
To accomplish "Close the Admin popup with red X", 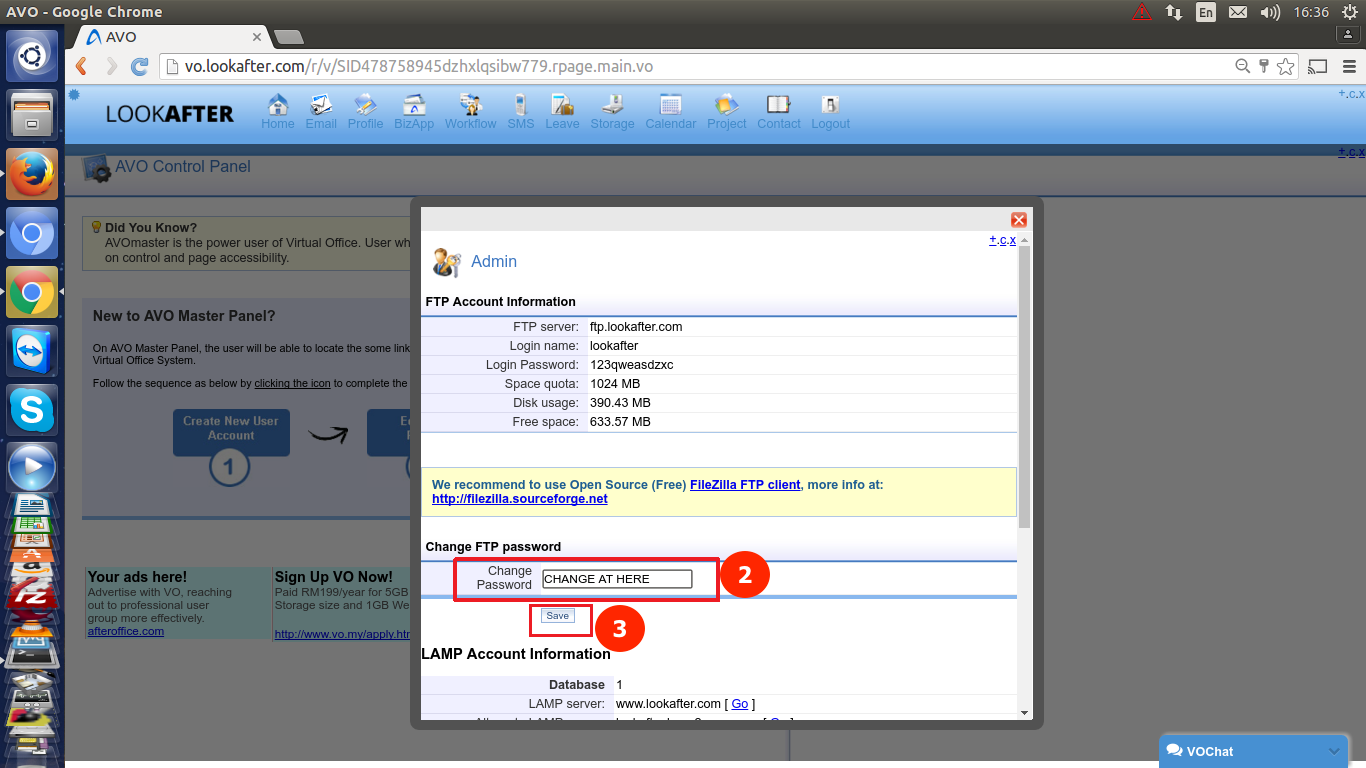I will pos(1019,220).
